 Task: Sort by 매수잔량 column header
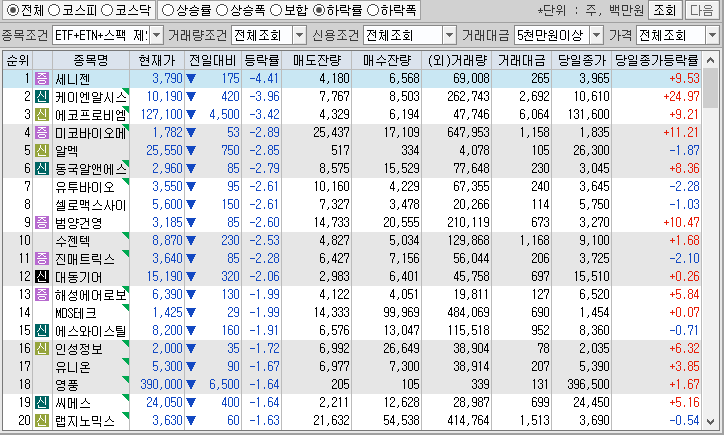click(x=386, y=60)
